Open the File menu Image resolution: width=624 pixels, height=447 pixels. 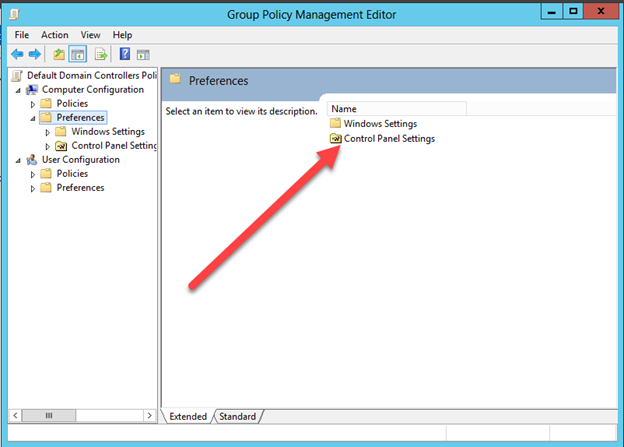pyautogui.click(x=21, y=35)
